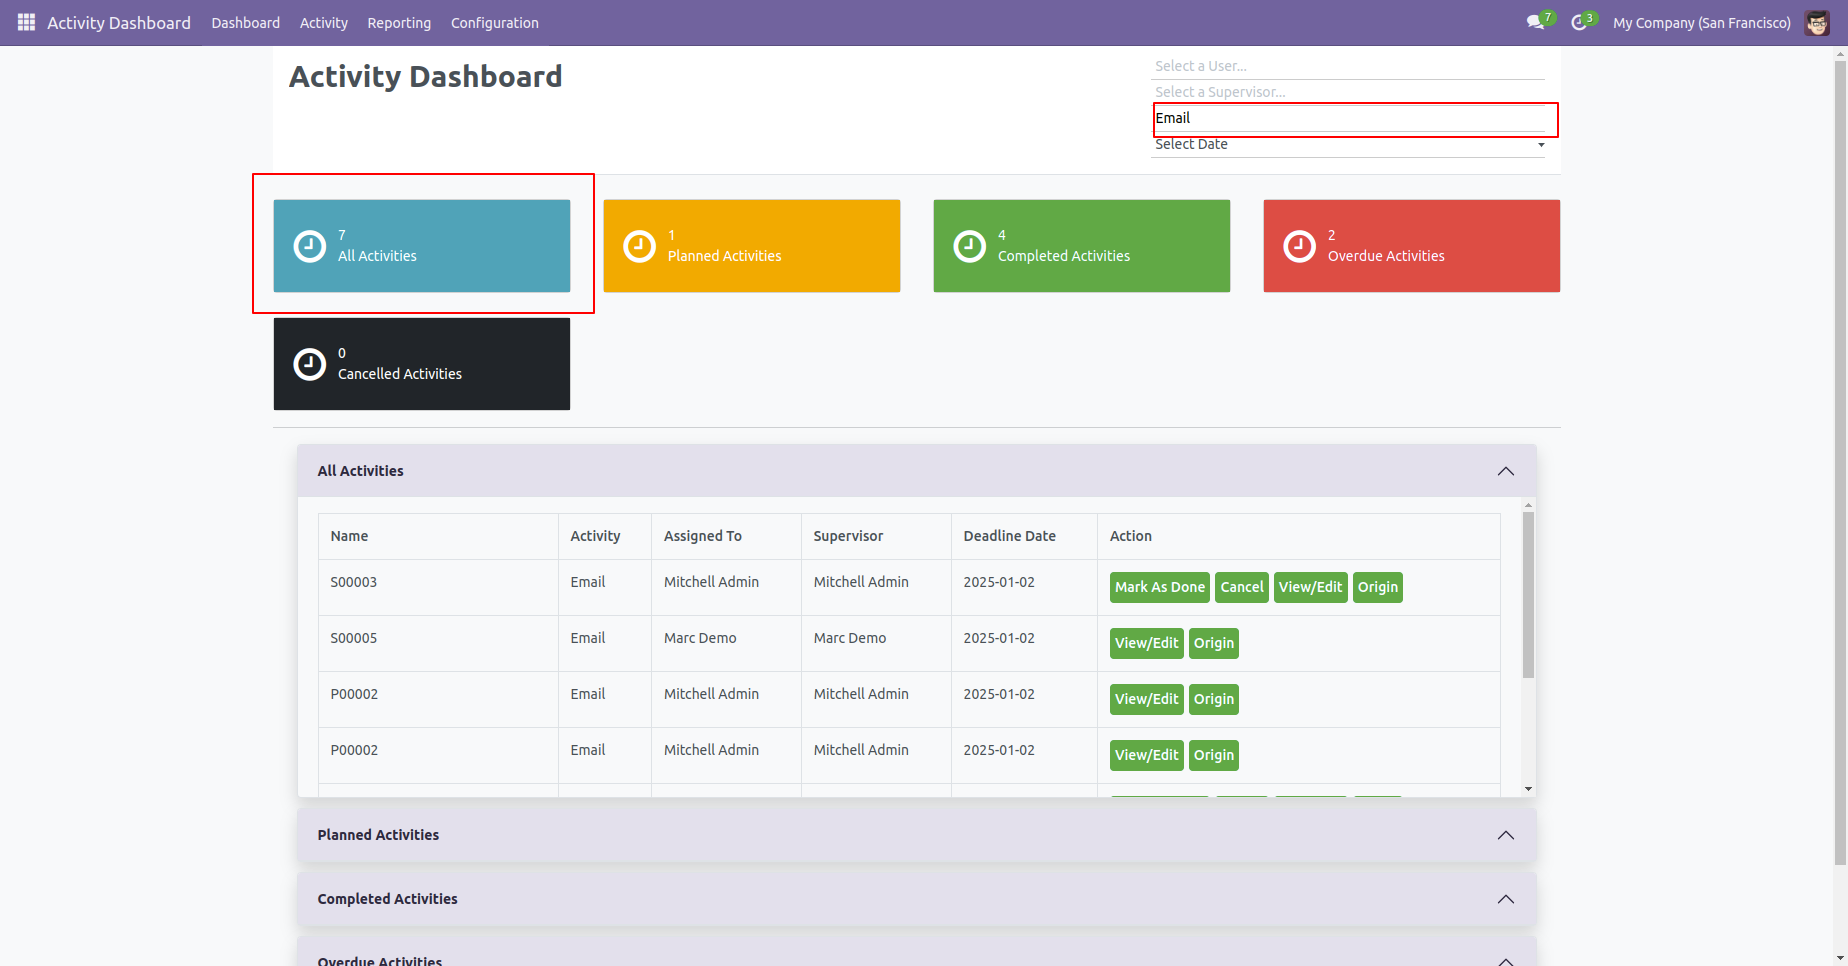Viewport: 1848px width, 966px height.
Task: Mark S00003 activity as done
Action: coord(1160,587)
